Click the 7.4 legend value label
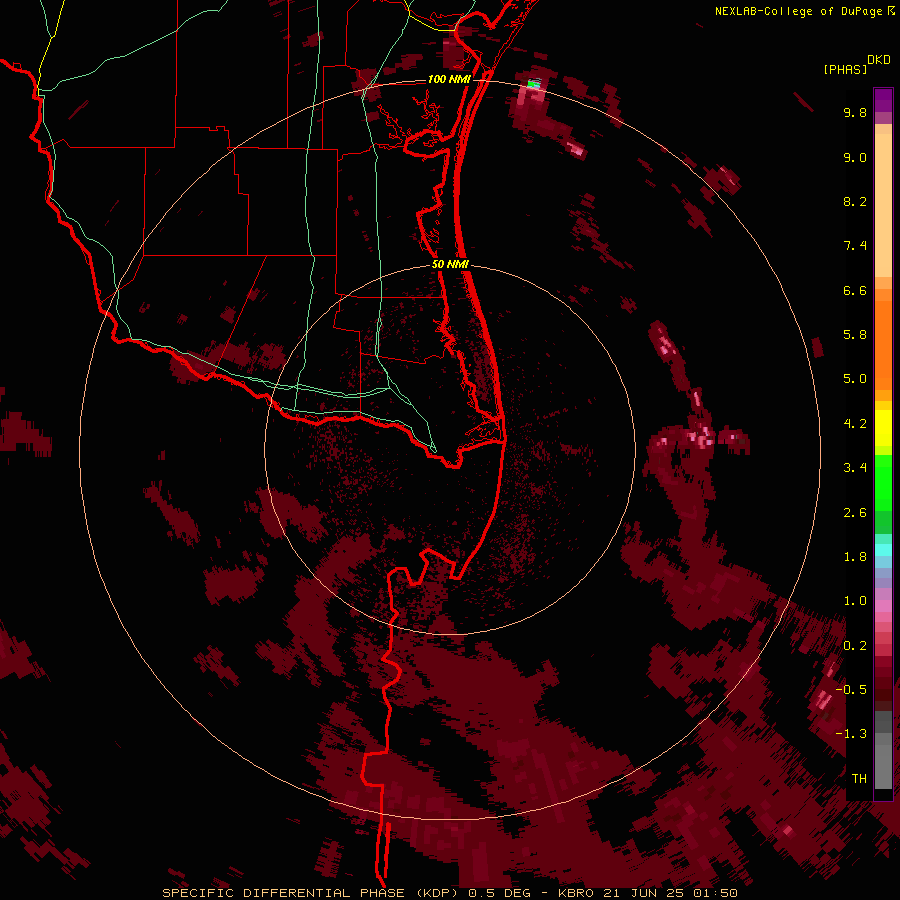900x900 pixels. pos(855,246)
